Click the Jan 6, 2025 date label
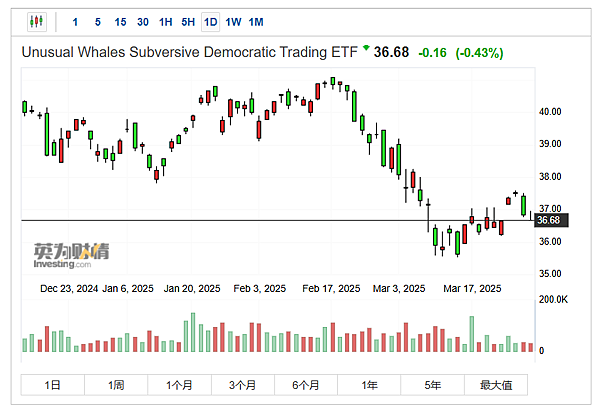The image size is (600, 414). pos(128,288)
